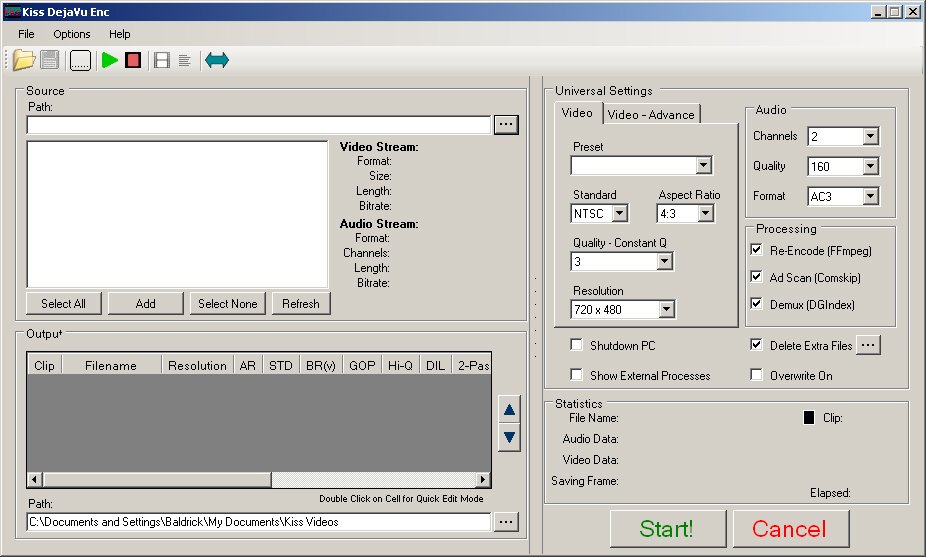Click the black Clip color swatch
The image size is (926, 557).
809,418
